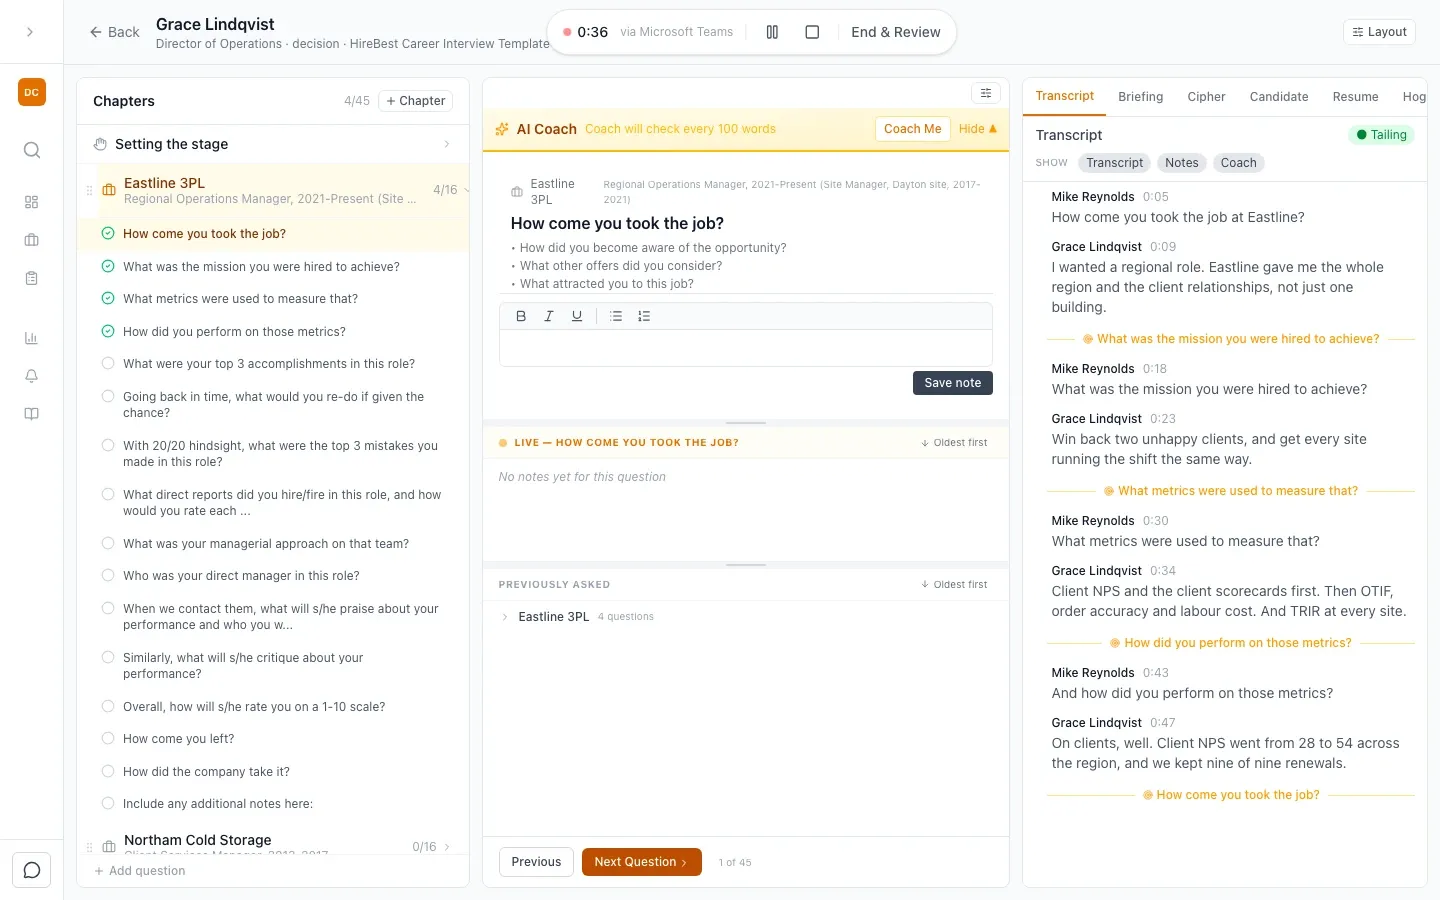Expand the Northam Cold Storage chapter
This screenshot has height=900, width=1440.
446,847
